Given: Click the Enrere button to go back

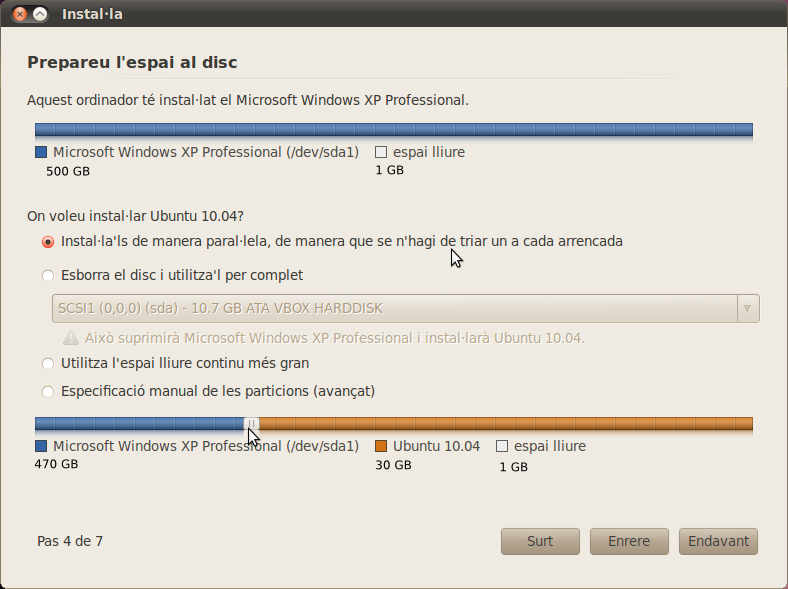Looking at the screenshot, I should coord(629,541).
